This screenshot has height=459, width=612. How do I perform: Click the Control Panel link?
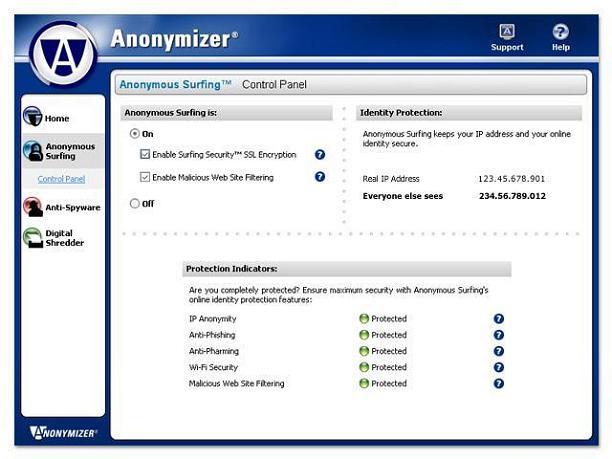click(x=61, y=179)
